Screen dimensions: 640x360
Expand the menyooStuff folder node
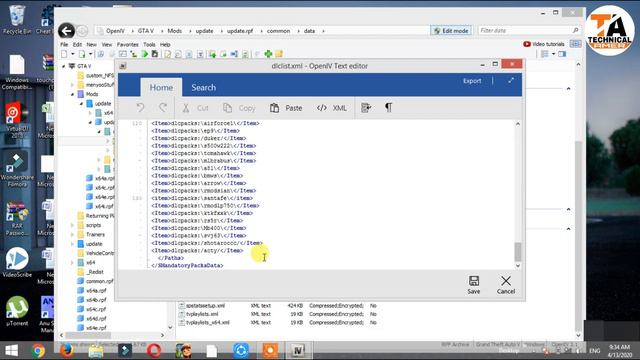pos(73,85)
